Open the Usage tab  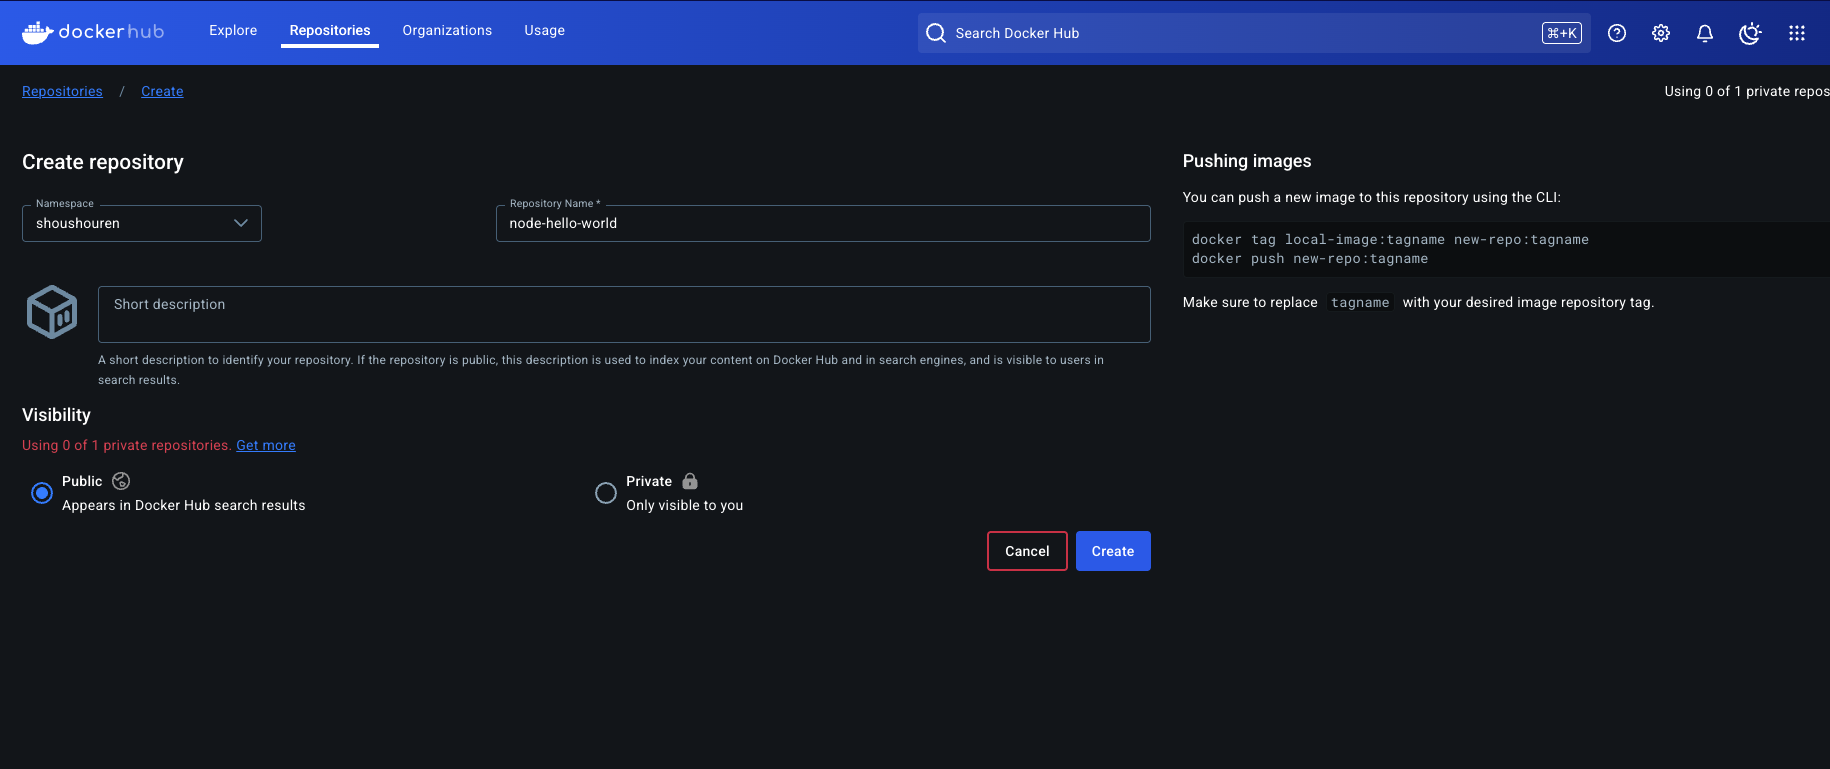545,31
